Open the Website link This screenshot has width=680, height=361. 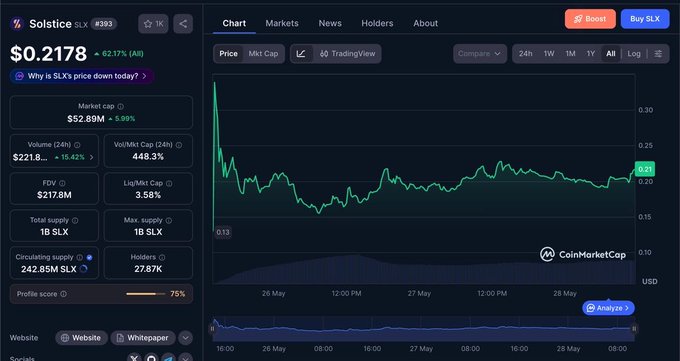[x=81, y=338]
